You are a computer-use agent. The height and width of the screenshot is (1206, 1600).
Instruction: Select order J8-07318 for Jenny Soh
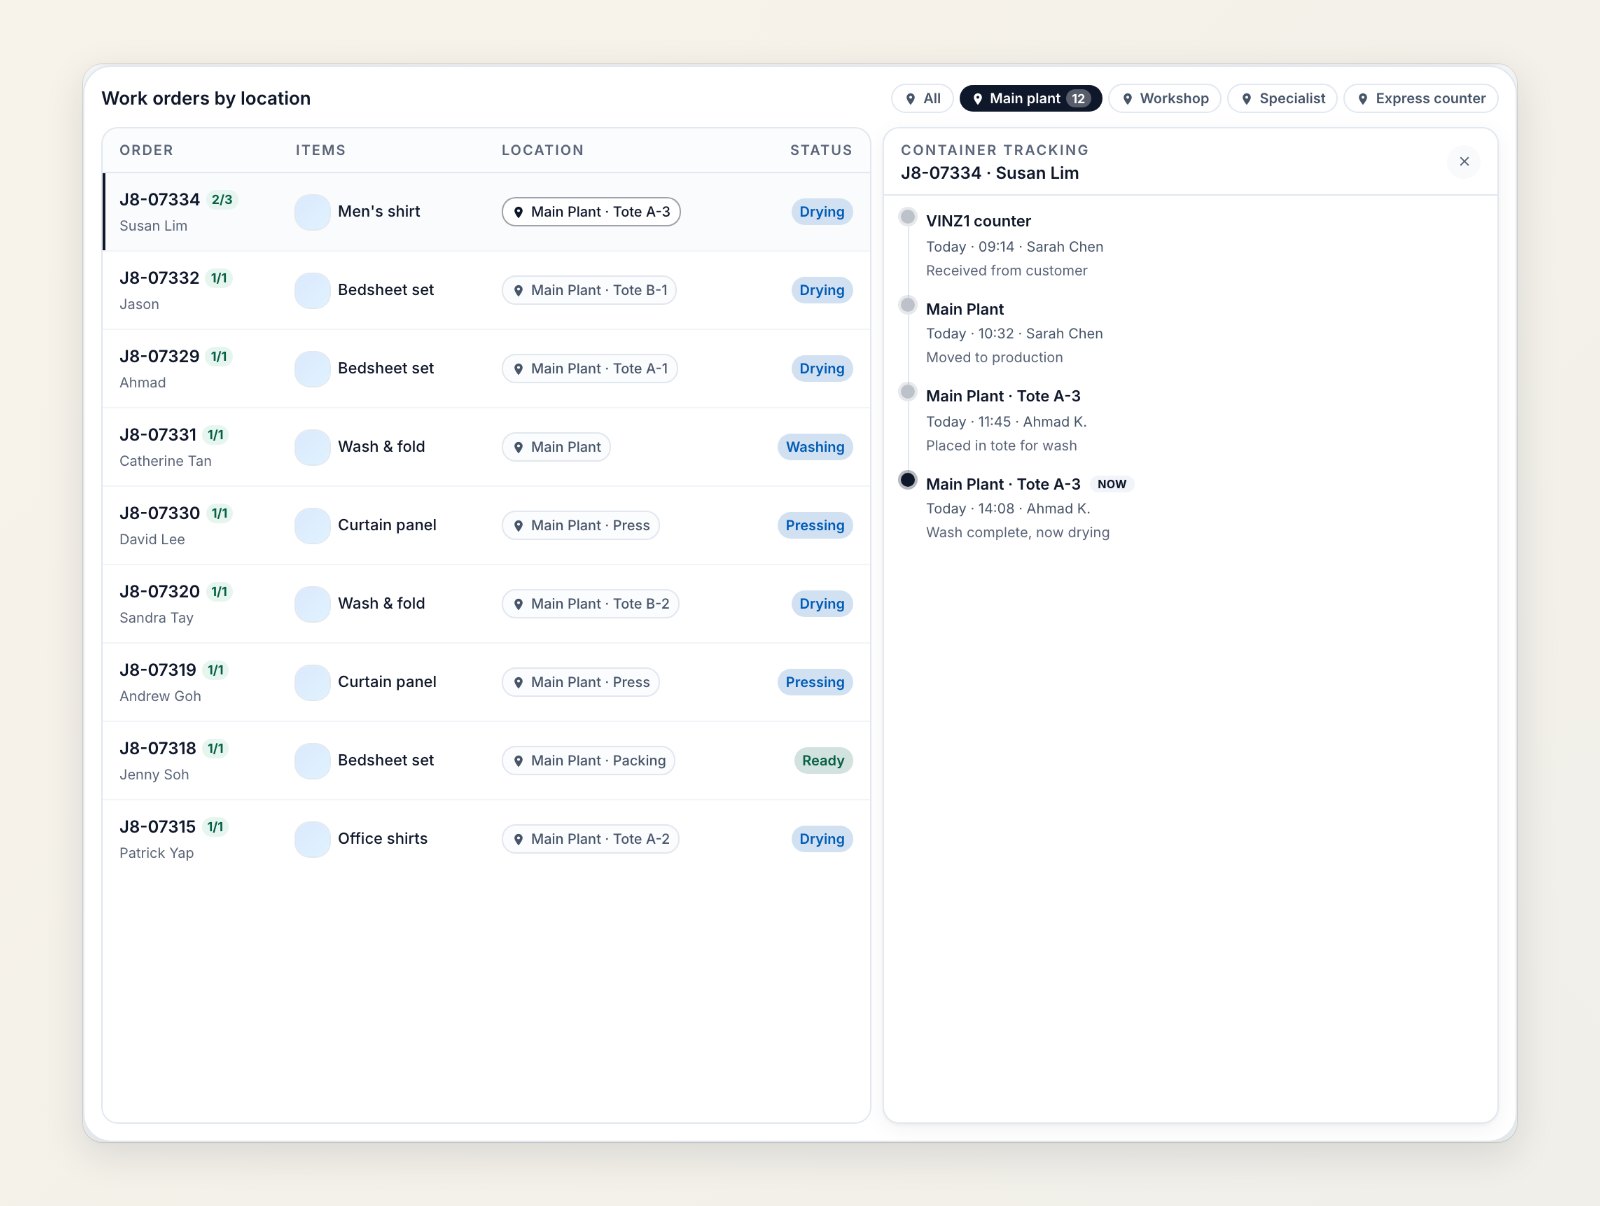point(486,761)
